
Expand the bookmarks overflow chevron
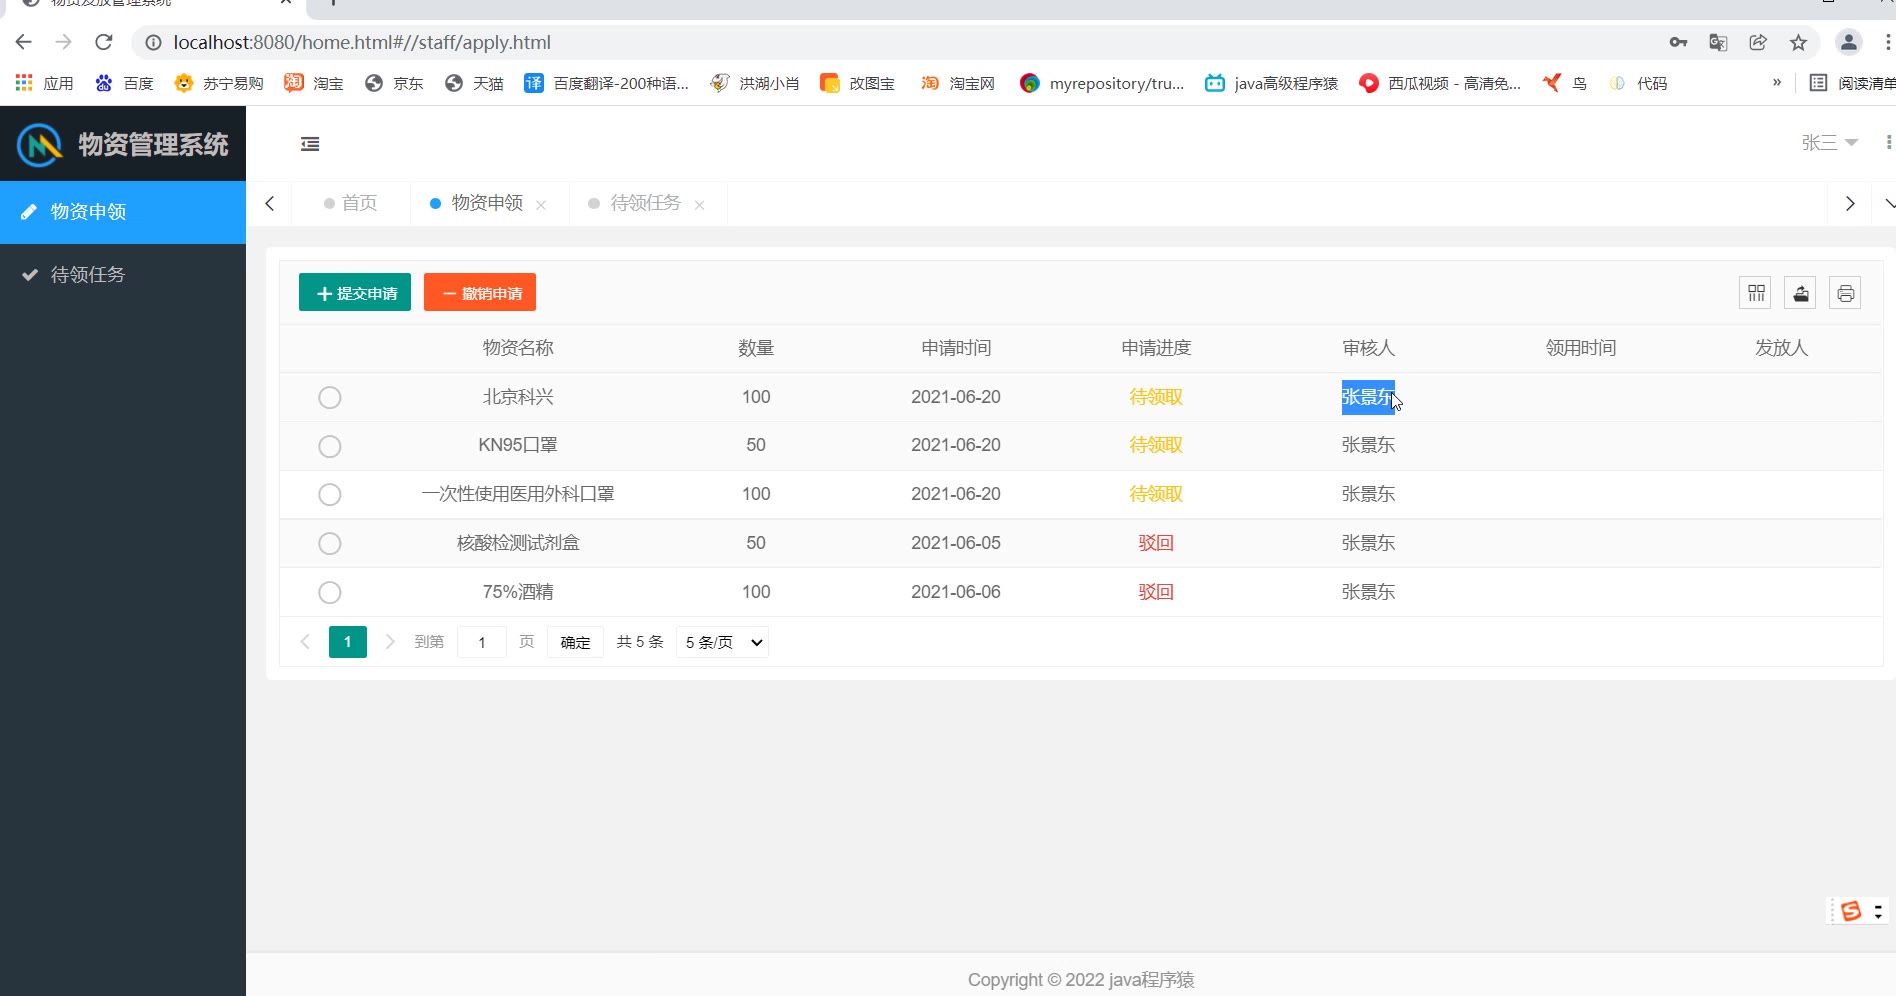[x=1776, y=83]
